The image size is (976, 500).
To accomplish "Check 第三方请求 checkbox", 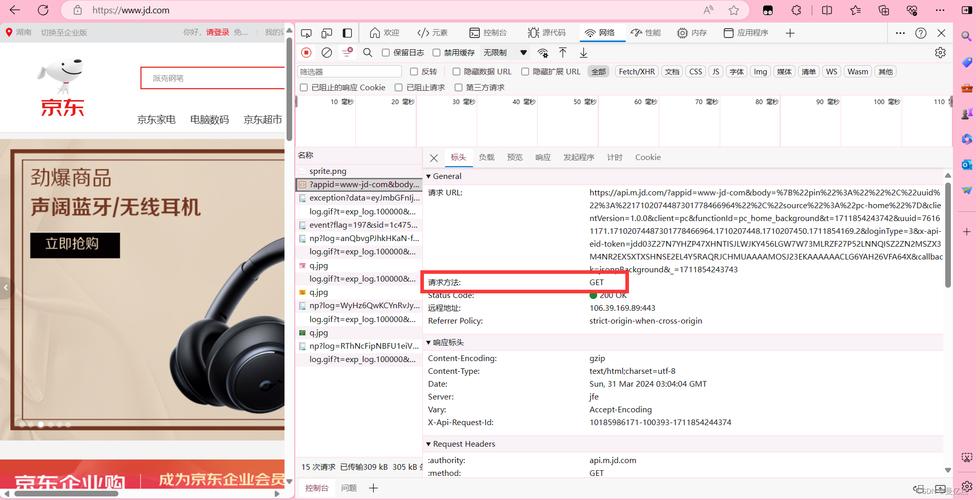I will [x=459, y=88].
